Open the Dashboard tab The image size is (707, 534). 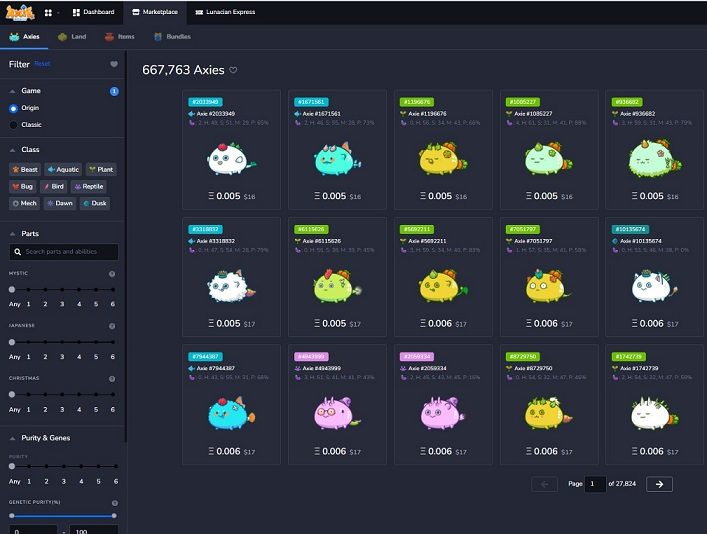(93, 12)
